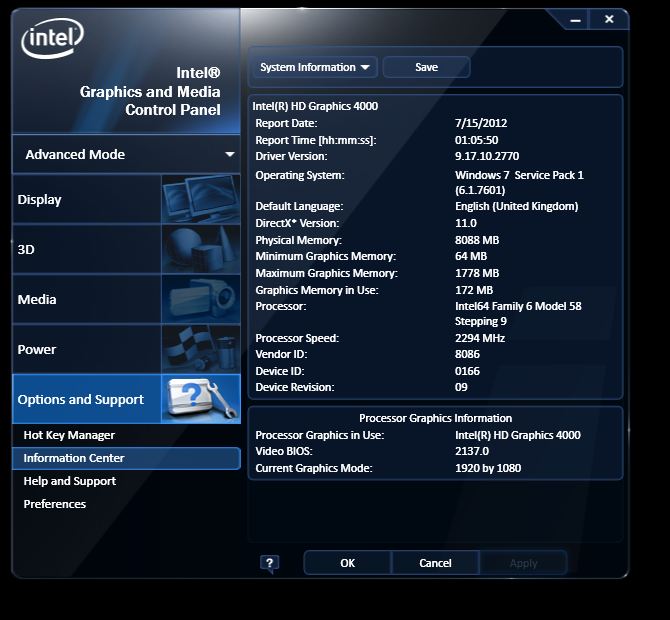Click the Graphics and Media Control Panel title
This screenshot has width=670, height=620.
click(x=150, y=91)
